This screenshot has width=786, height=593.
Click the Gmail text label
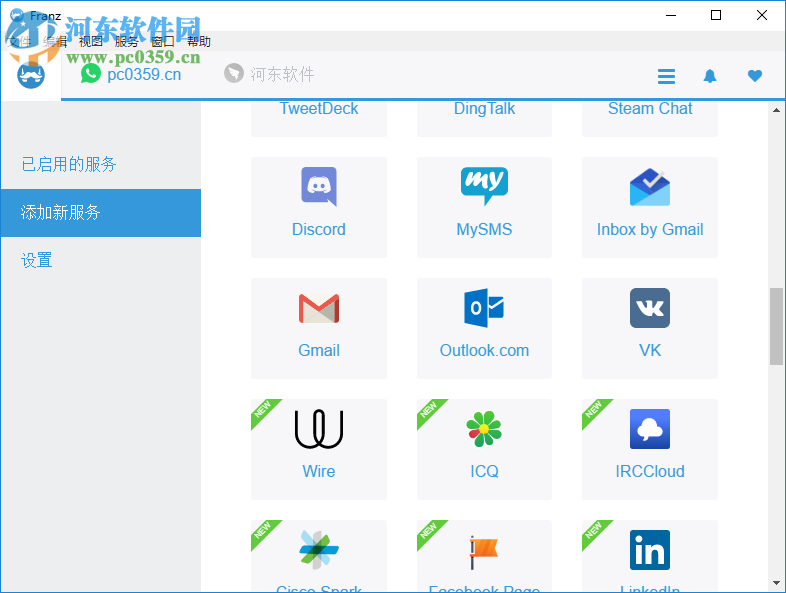point(319,350)
